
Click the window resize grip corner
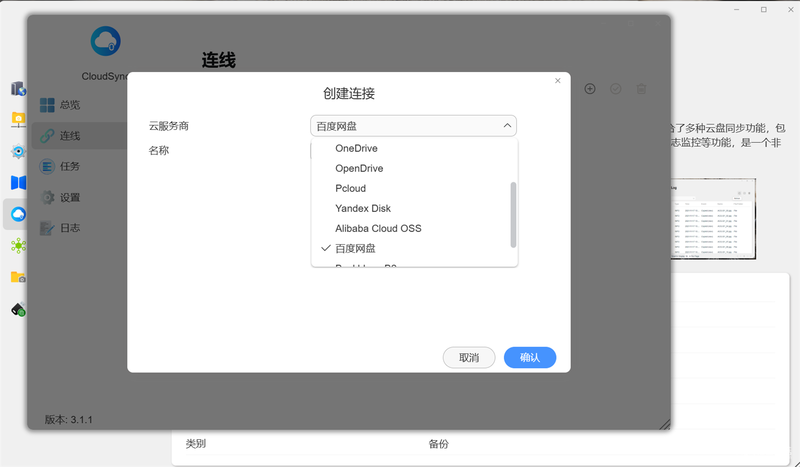pos(664,424)
